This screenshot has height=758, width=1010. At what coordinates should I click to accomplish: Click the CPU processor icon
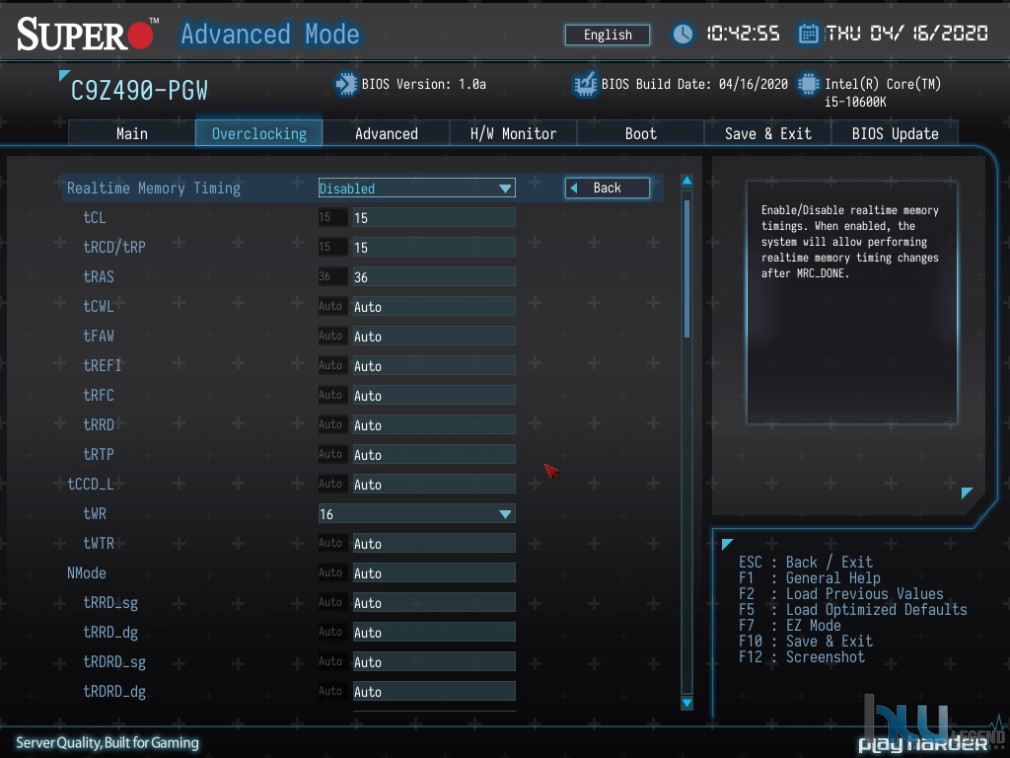tap(808, 84)
